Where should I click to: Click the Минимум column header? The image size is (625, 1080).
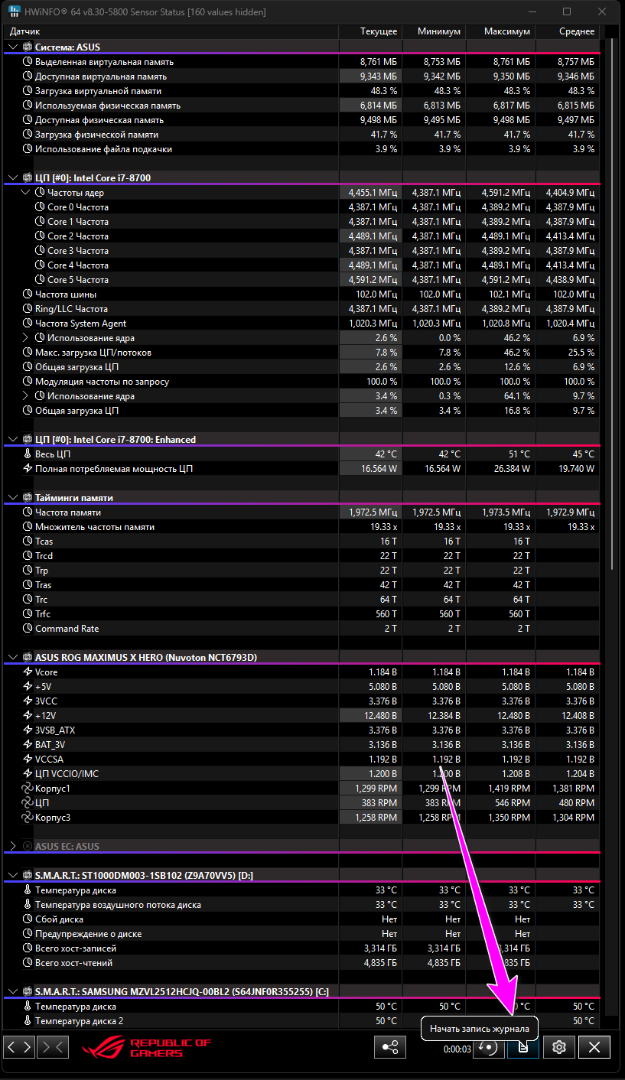(x=433, y=32)
